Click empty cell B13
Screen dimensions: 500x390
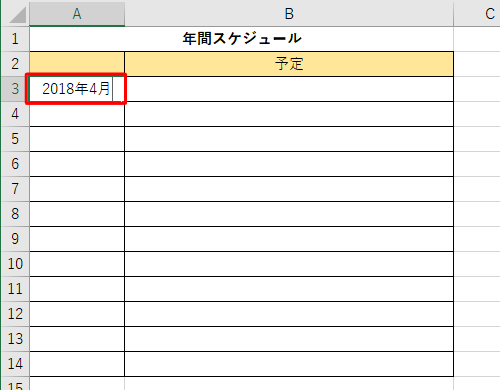(x=289, y=339)
